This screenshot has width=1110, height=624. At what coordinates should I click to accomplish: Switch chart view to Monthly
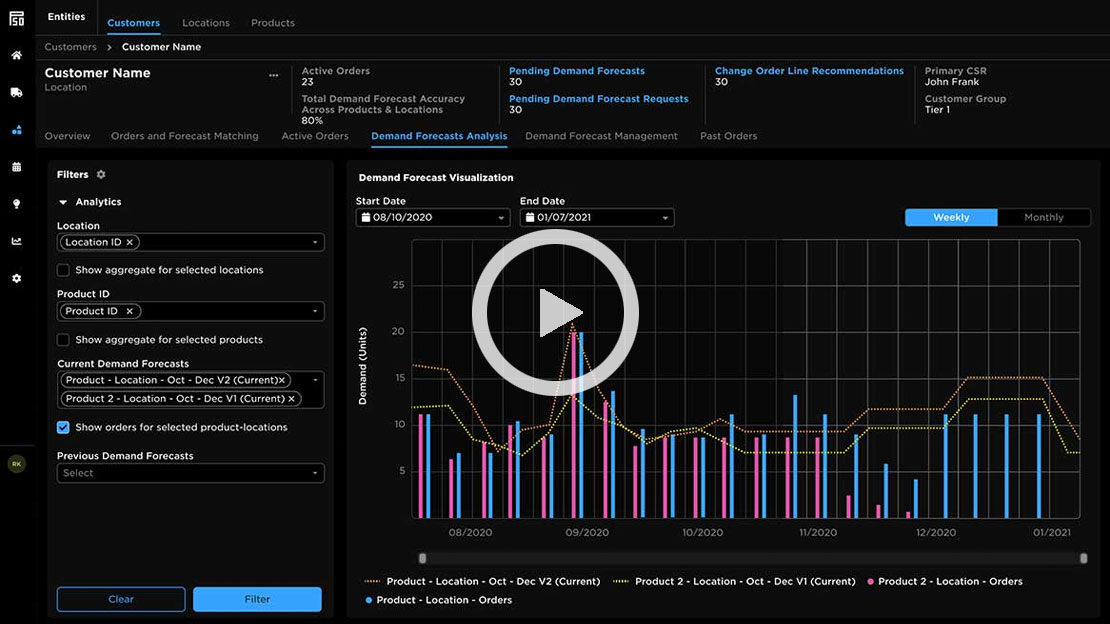[1043, 217]
